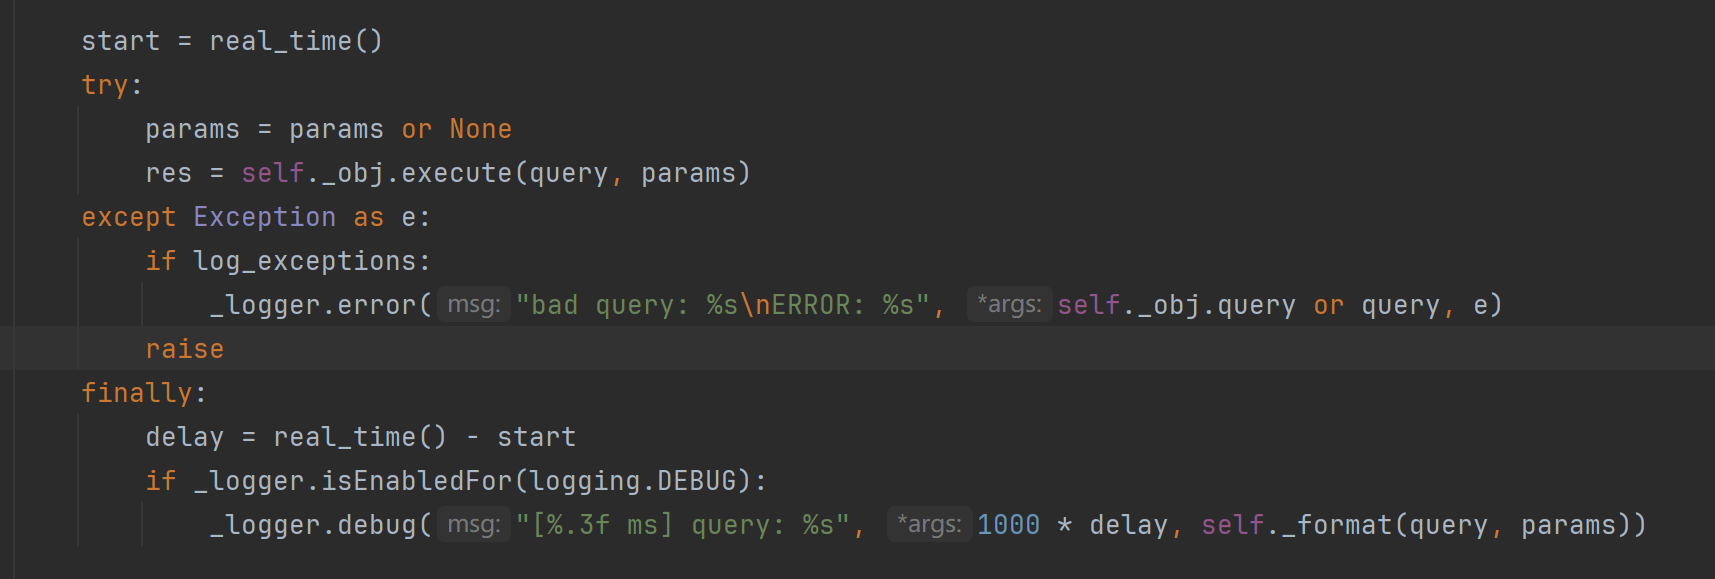This screenshot has height=579, width=1715.
Task: Click 'log_exceptions' in the if condition
Action: (x=305, y=261)
